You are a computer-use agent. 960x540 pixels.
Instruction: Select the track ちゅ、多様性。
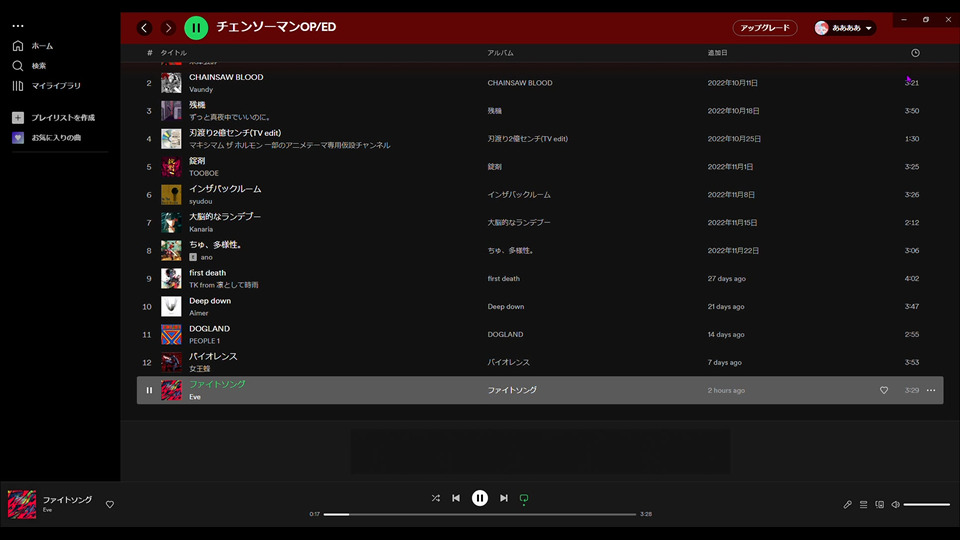click(215, 245)
